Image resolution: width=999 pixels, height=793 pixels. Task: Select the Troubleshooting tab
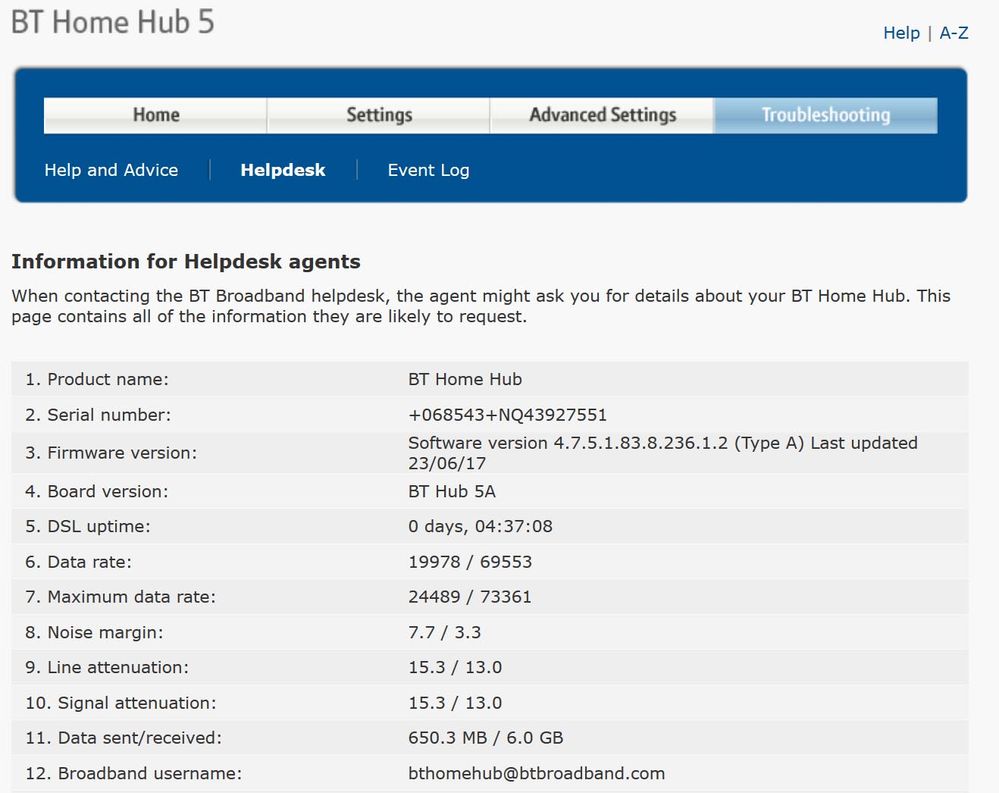pyautogui.click(x=826, y=115)
